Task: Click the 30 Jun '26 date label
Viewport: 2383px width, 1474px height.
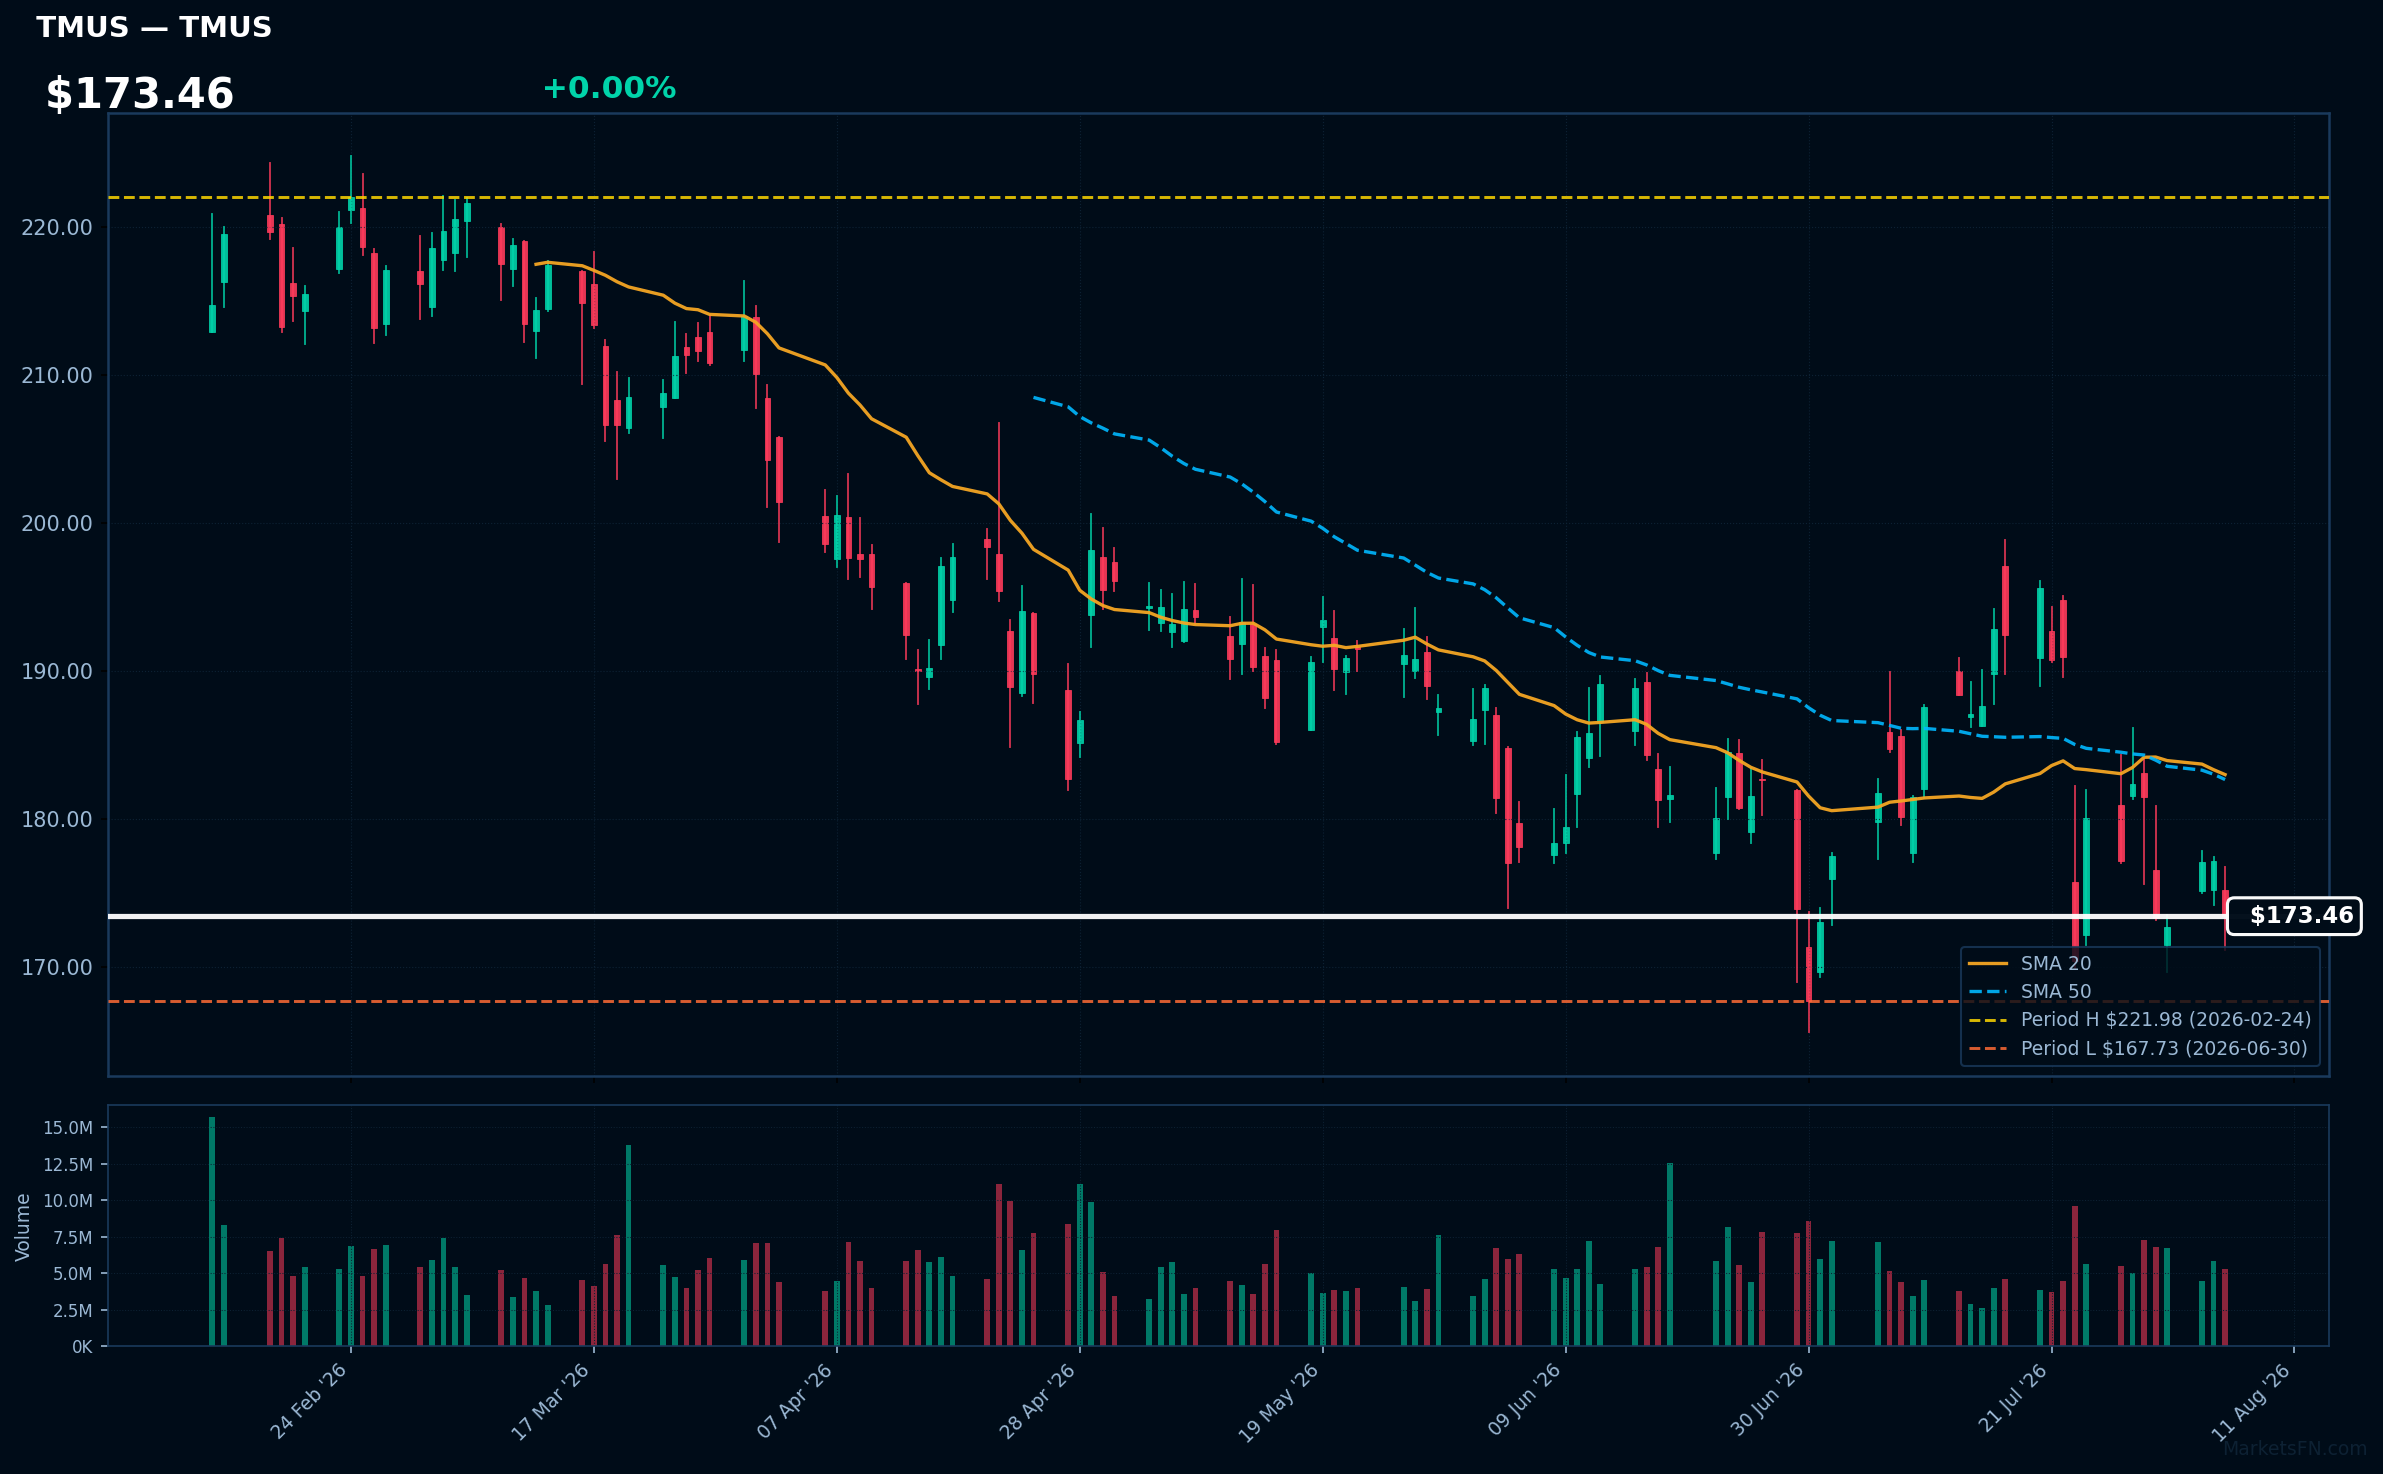Action: pos(1767,1401)
